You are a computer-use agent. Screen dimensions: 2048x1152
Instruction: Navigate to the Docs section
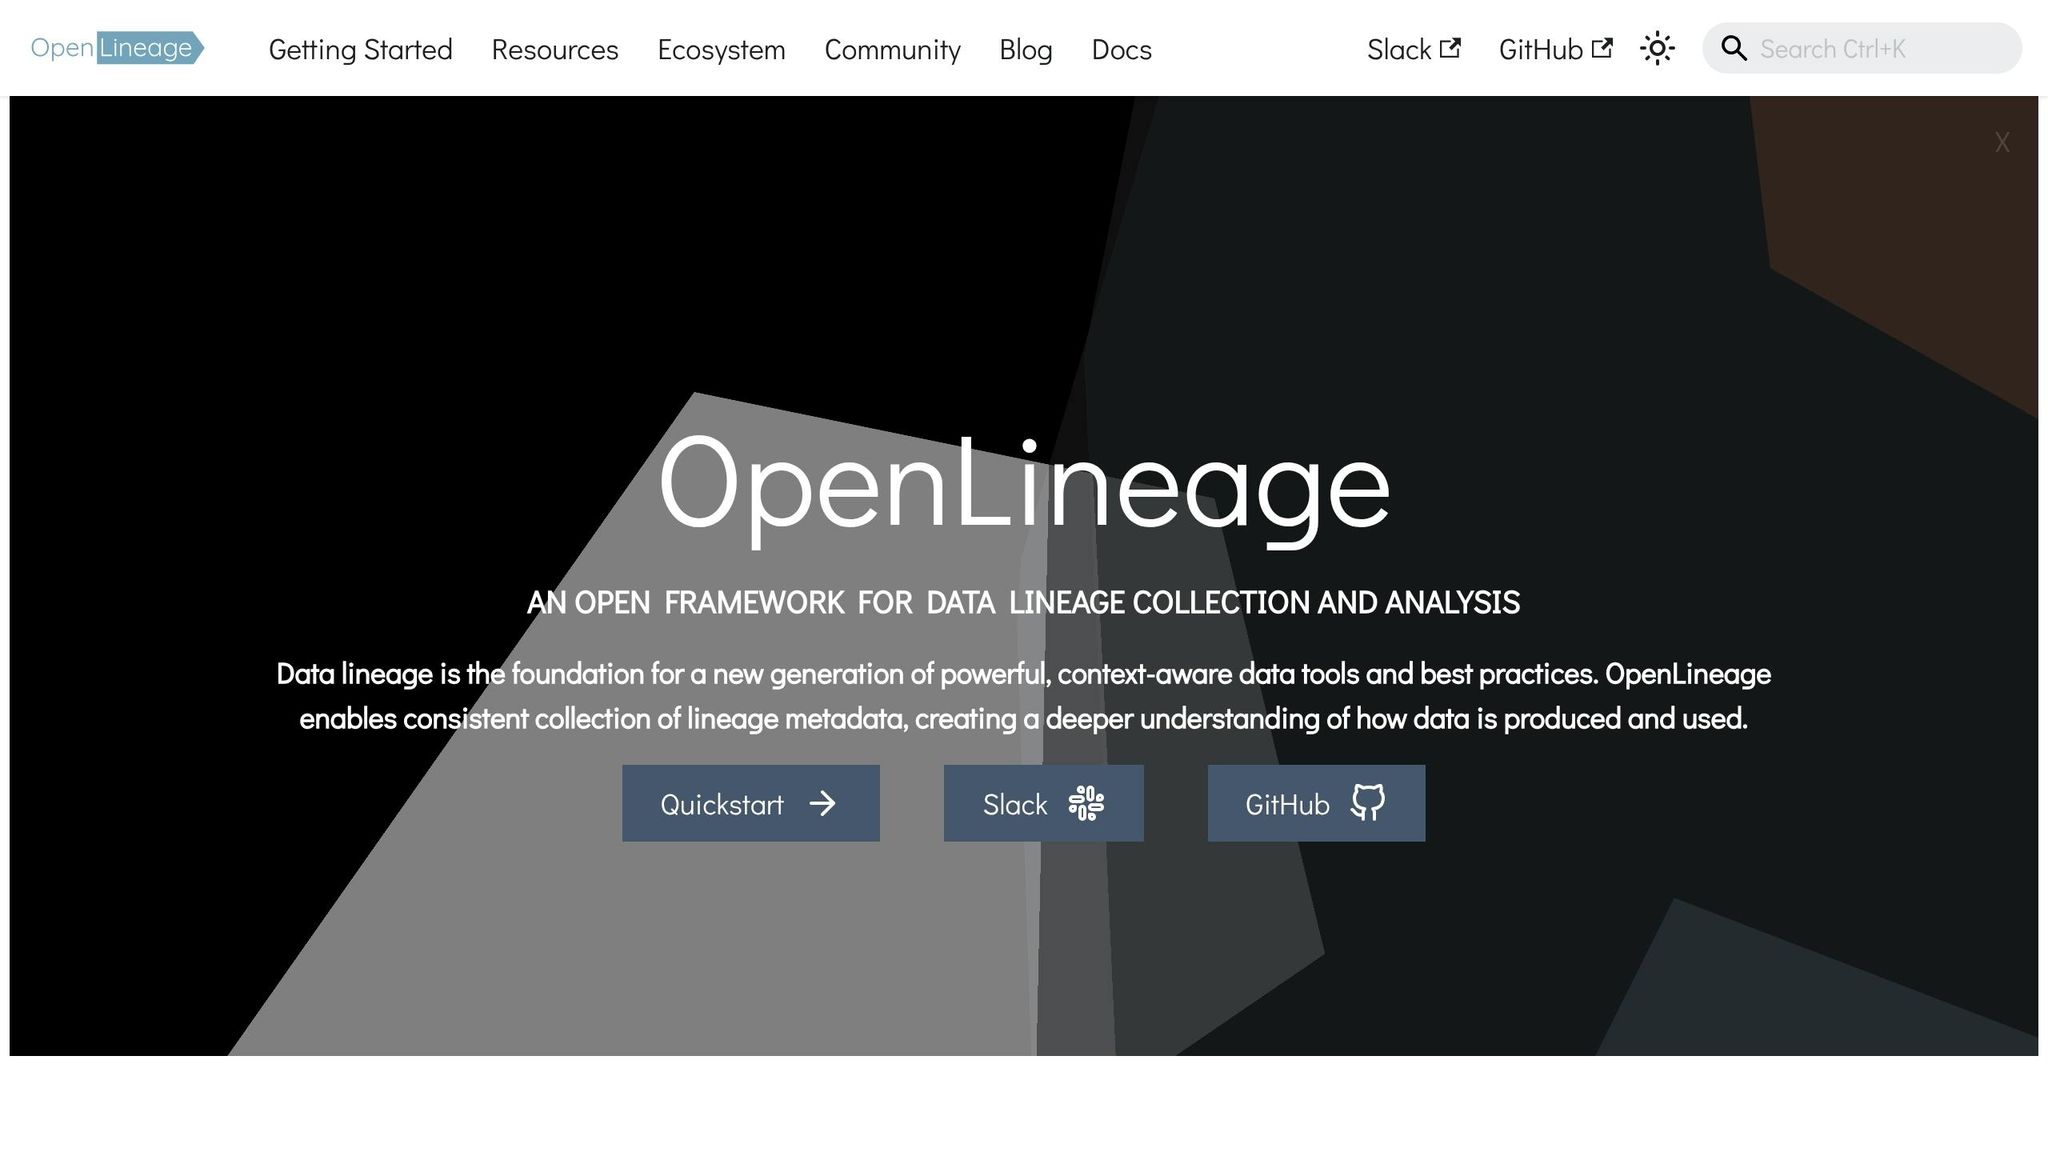pos(1120,49)
